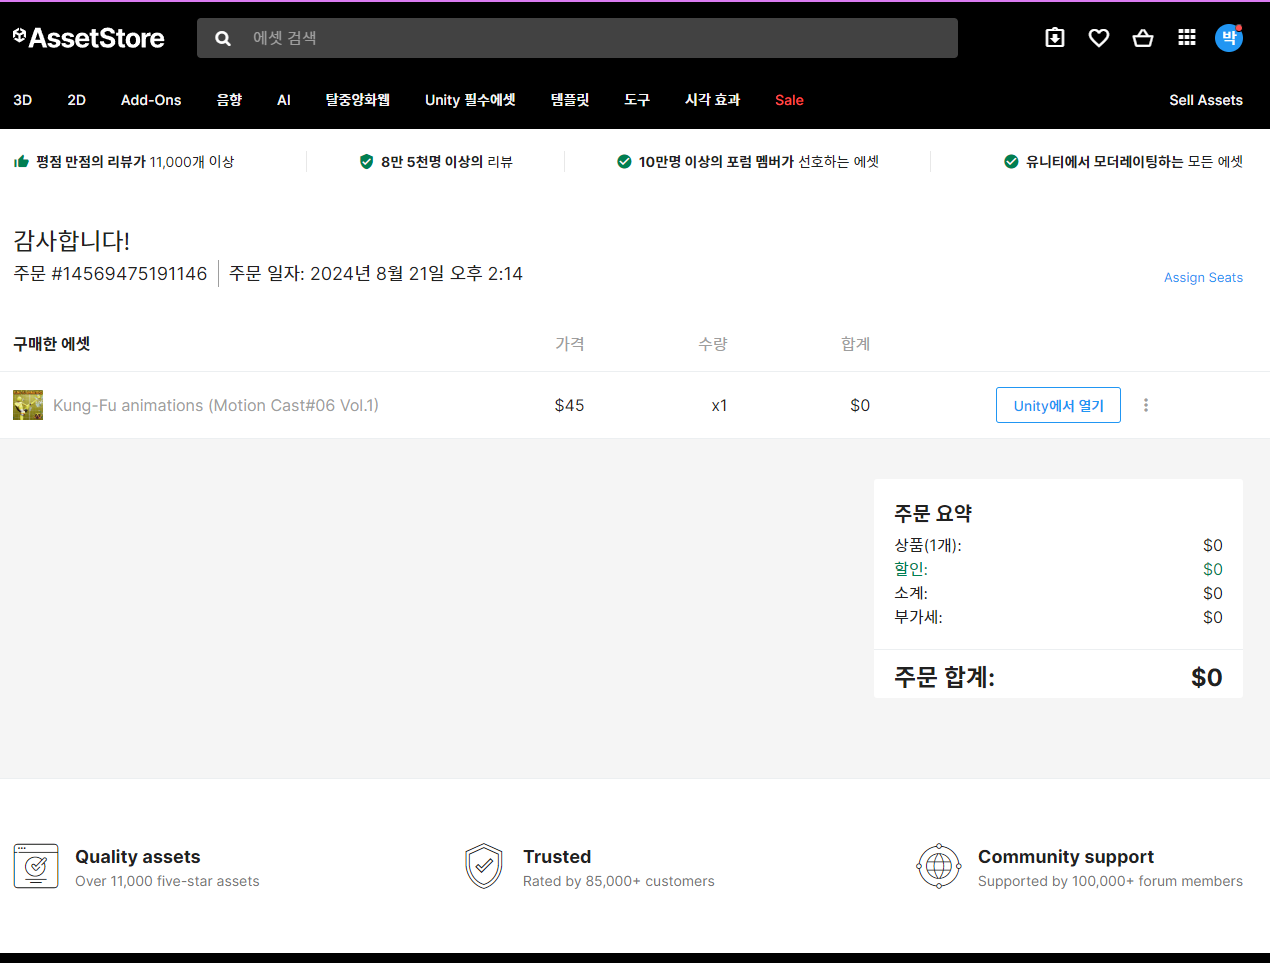Open My Assets download icon

(1055, 38)
